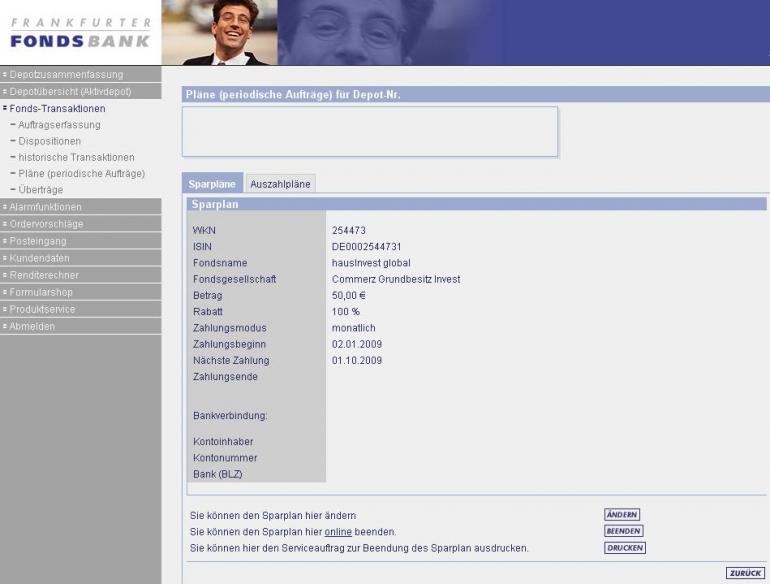Click the Kontoinhaber label
Image resolution: width=770 pixels, height=584 pixels.
(x=223, y=442)
